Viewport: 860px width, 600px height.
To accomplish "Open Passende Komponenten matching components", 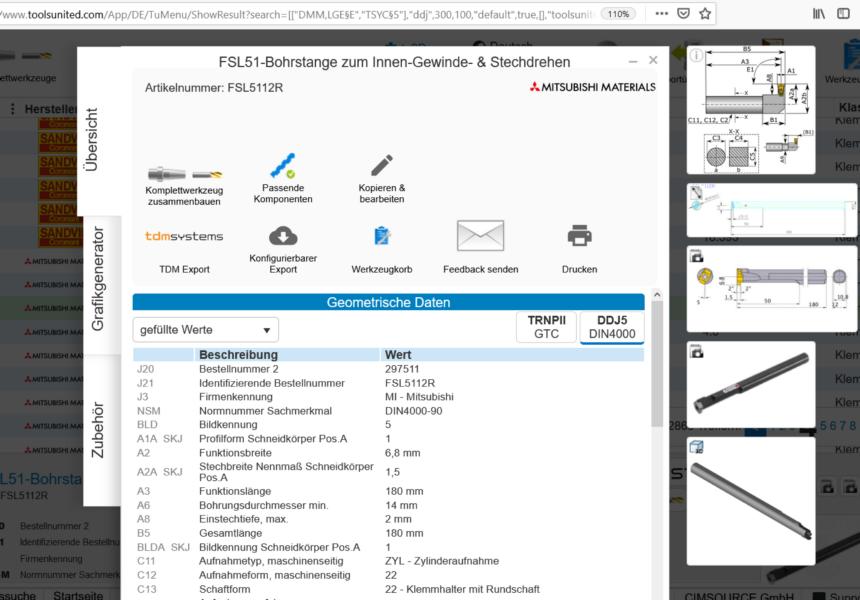I will pos(283,179).
